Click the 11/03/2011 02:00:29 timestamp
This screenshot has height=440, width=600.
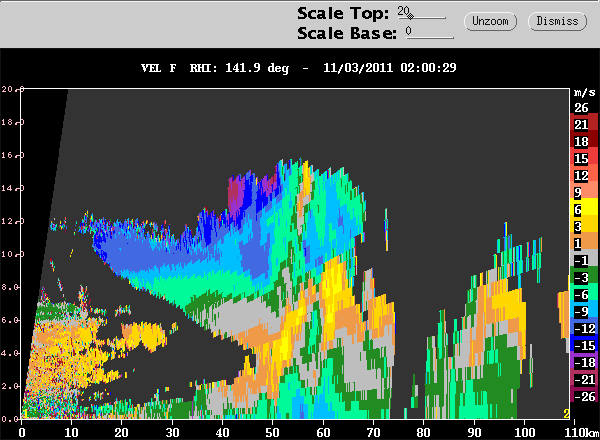tap(390, 68)
